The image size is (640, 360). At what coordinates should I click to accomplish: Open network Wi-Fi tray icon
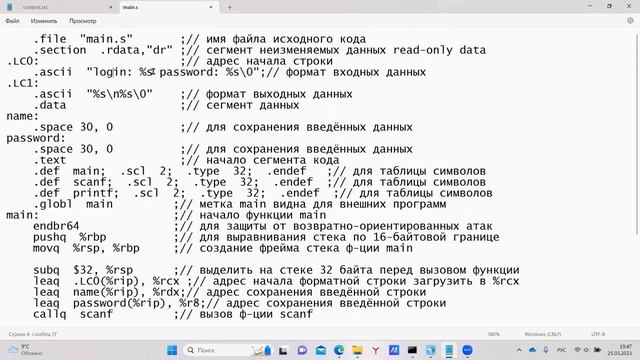point(577,350)
